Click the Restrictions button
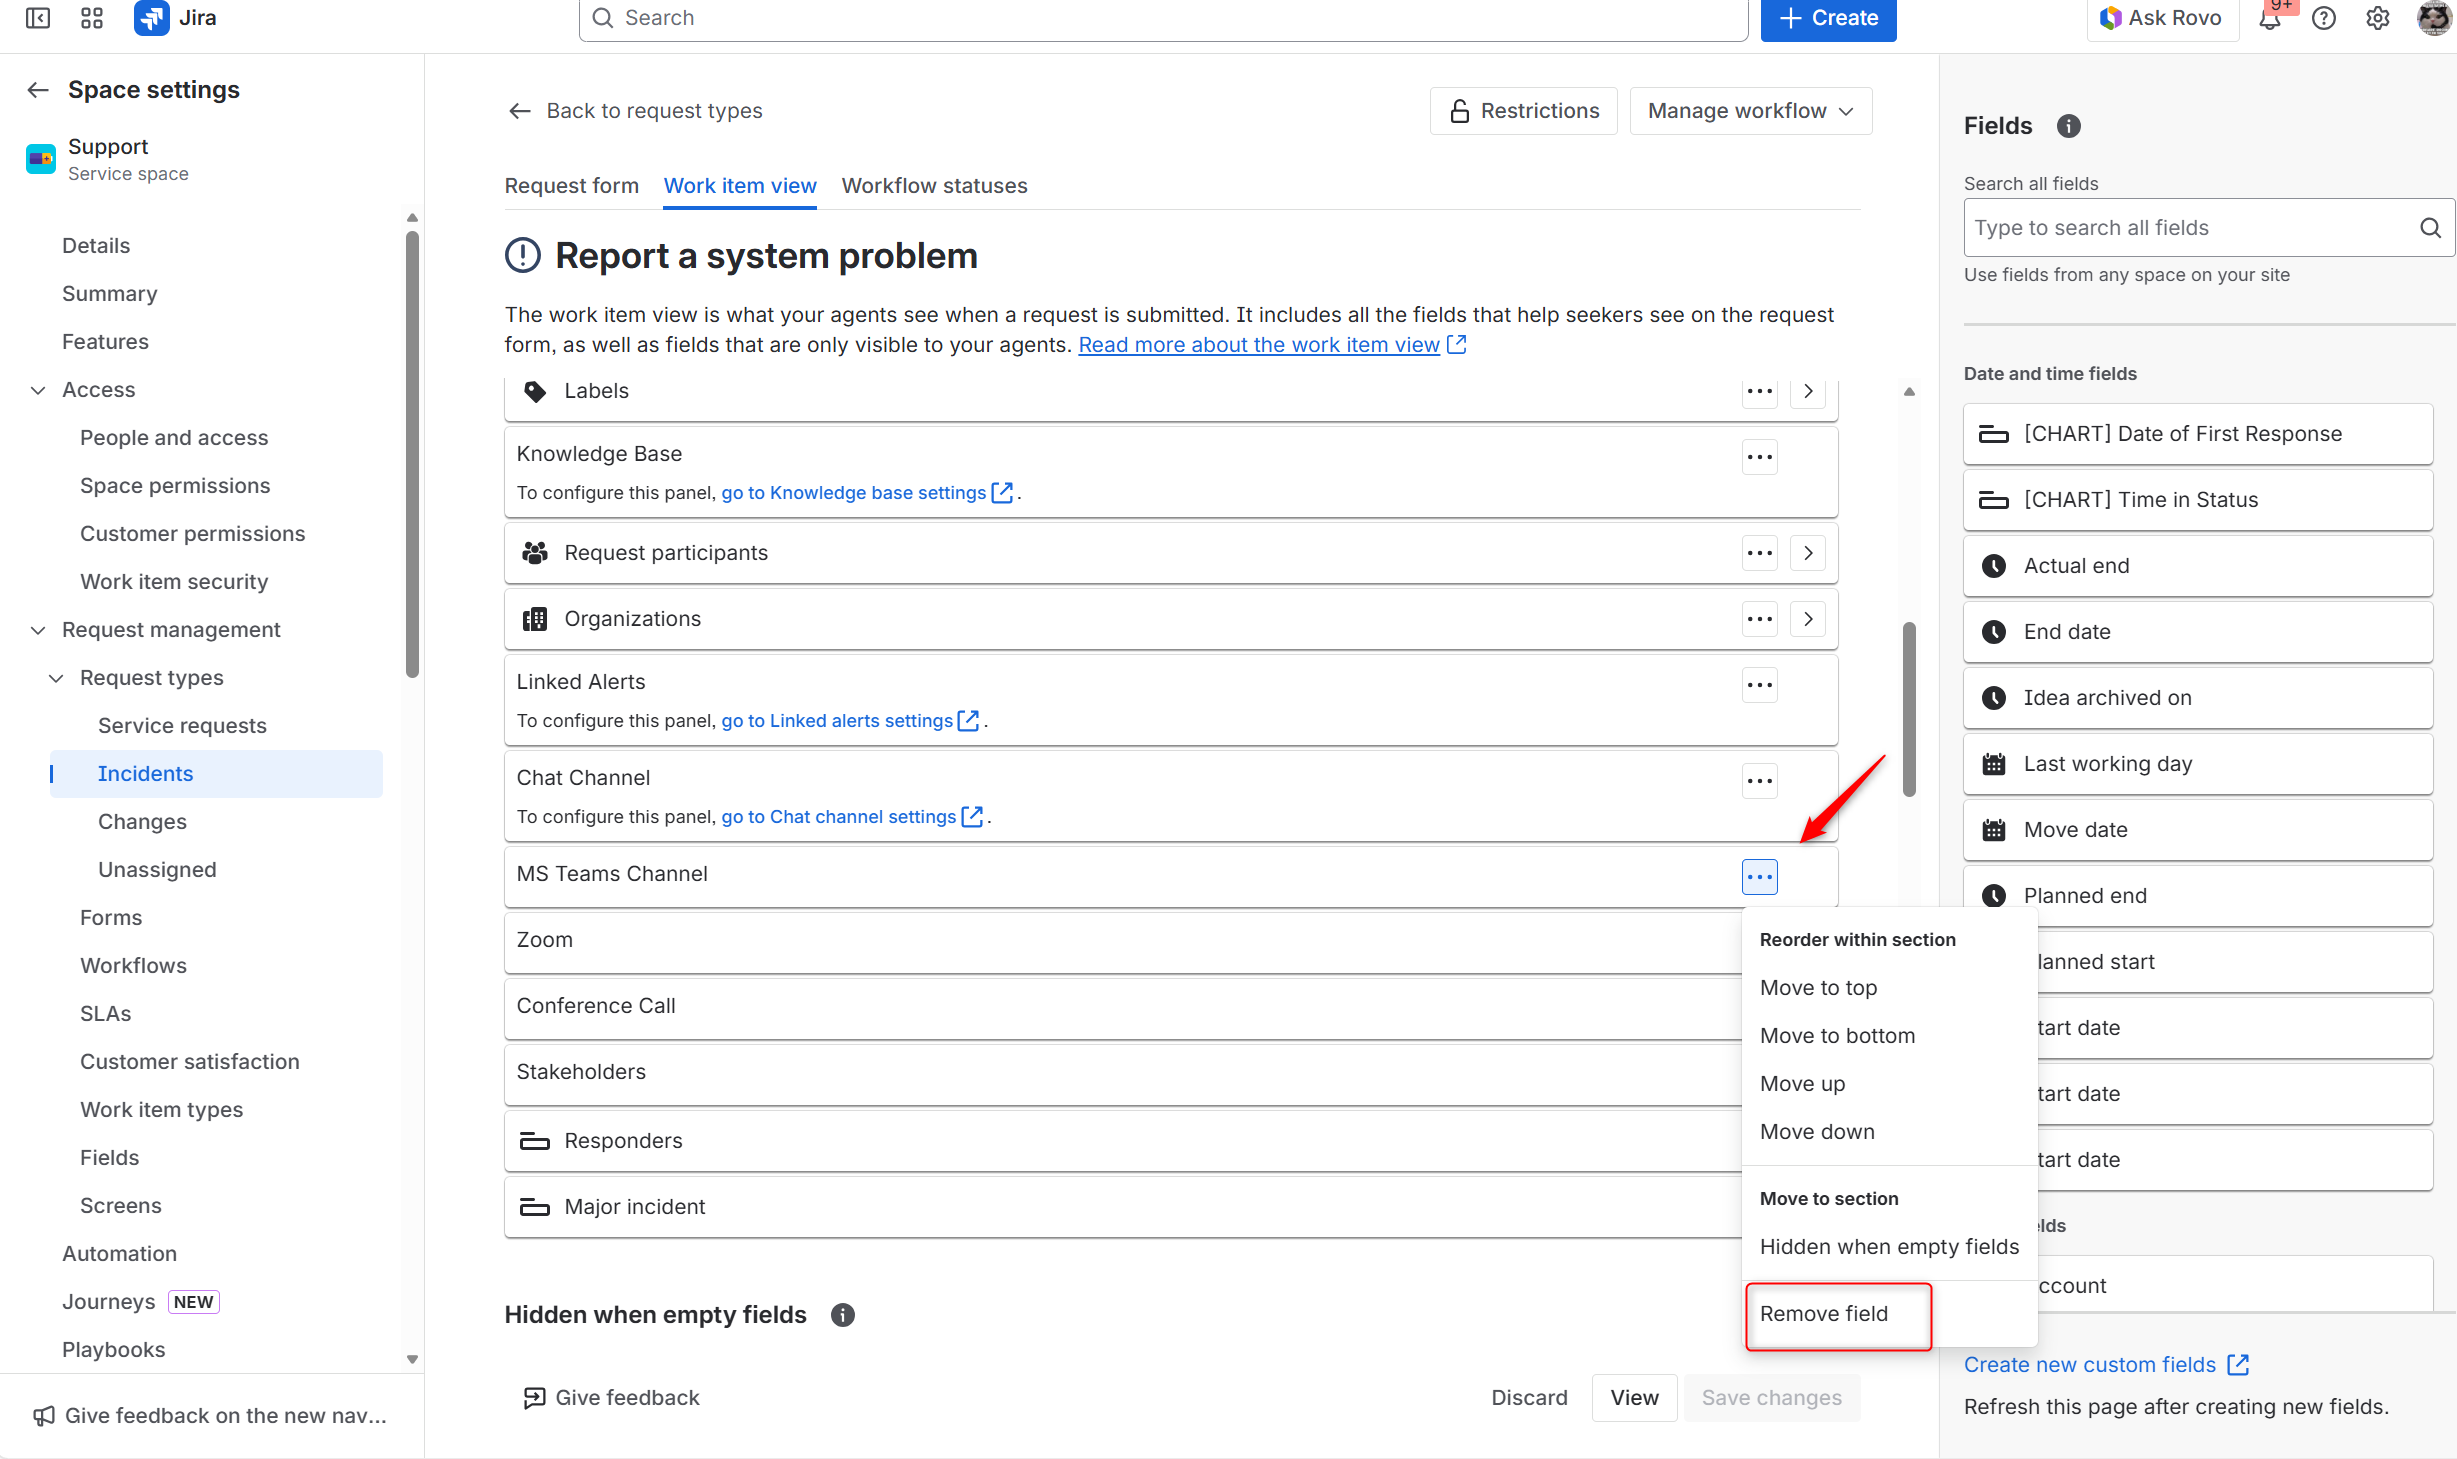Image resolution: width=2457 pixels, height=1459 pixels. [1524, 111]
